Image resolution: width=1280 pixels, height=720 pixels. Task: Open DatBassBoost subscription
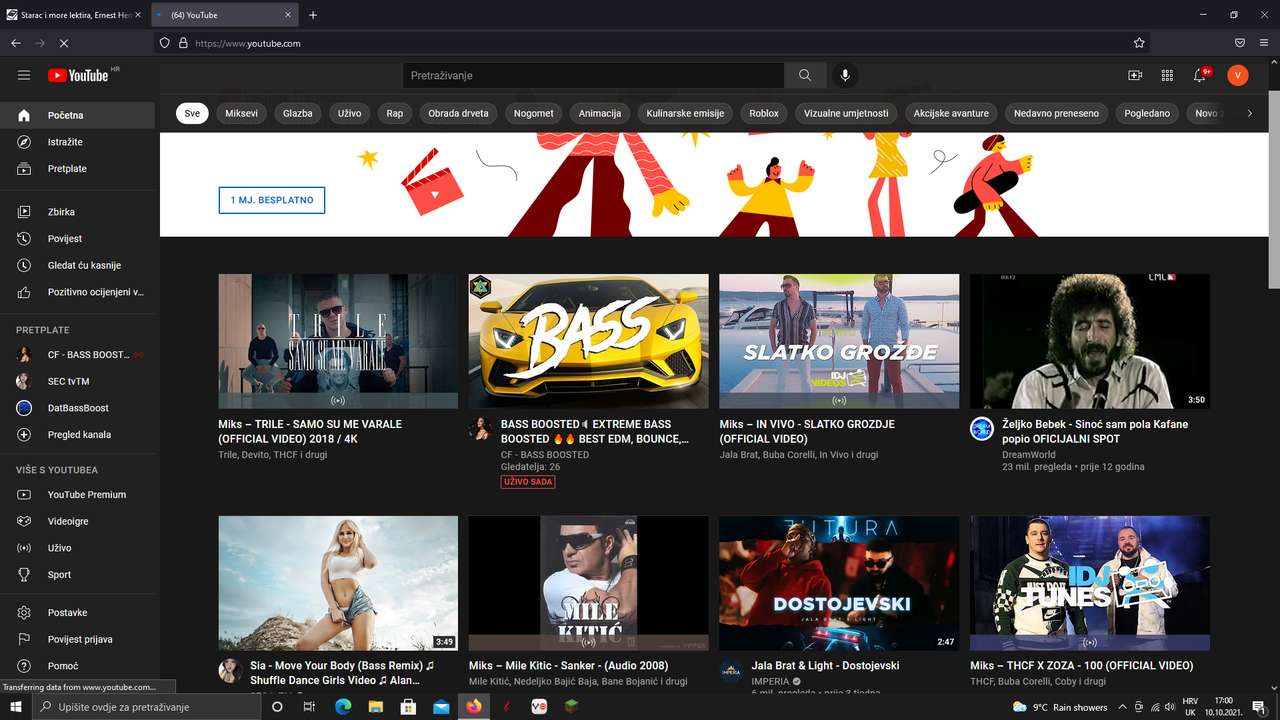pyautogui.click(x=79, y=408)
